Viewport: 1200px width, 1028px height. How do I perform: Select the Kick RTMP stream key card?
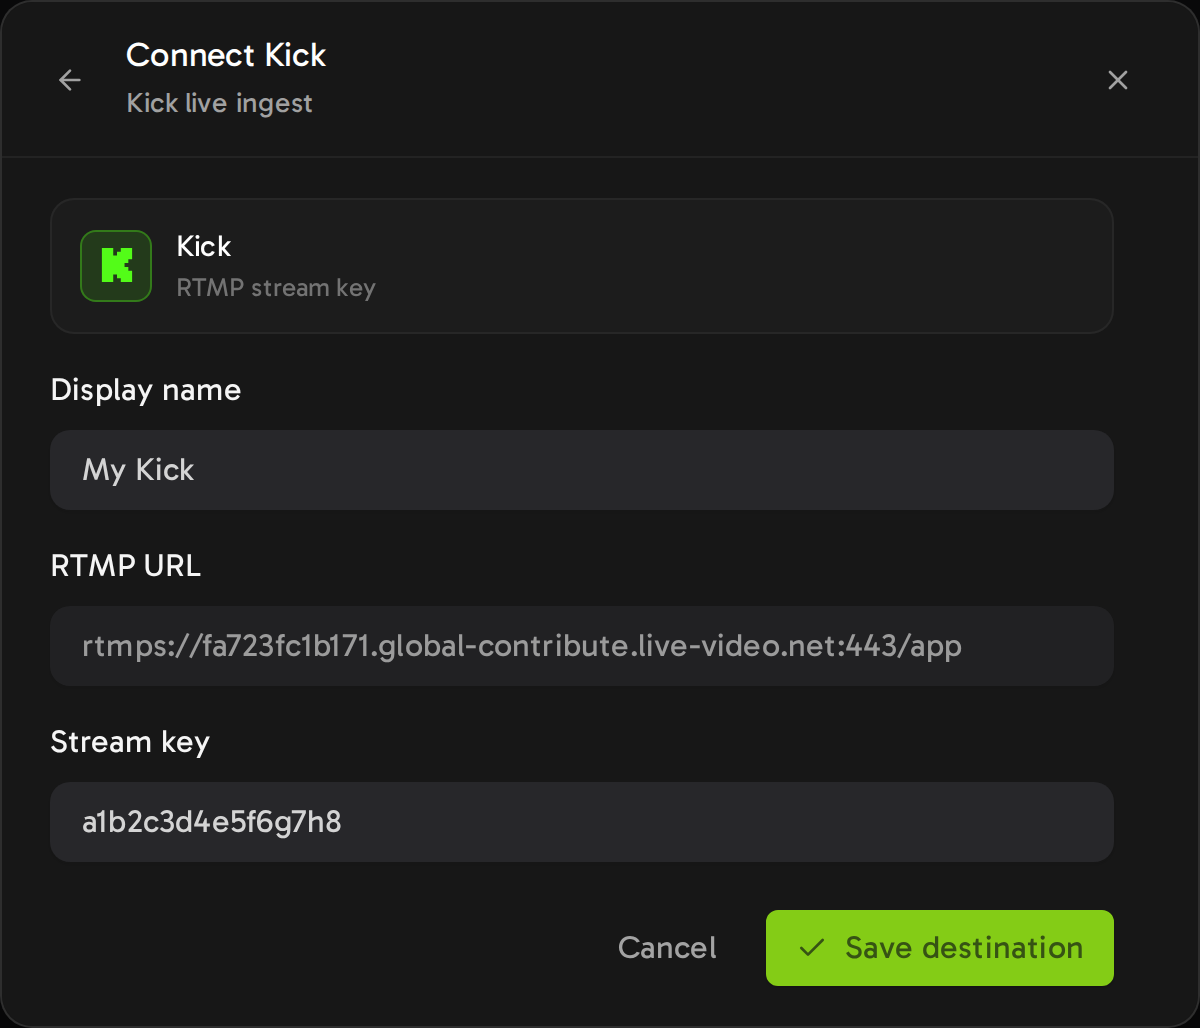click(582, 266)
